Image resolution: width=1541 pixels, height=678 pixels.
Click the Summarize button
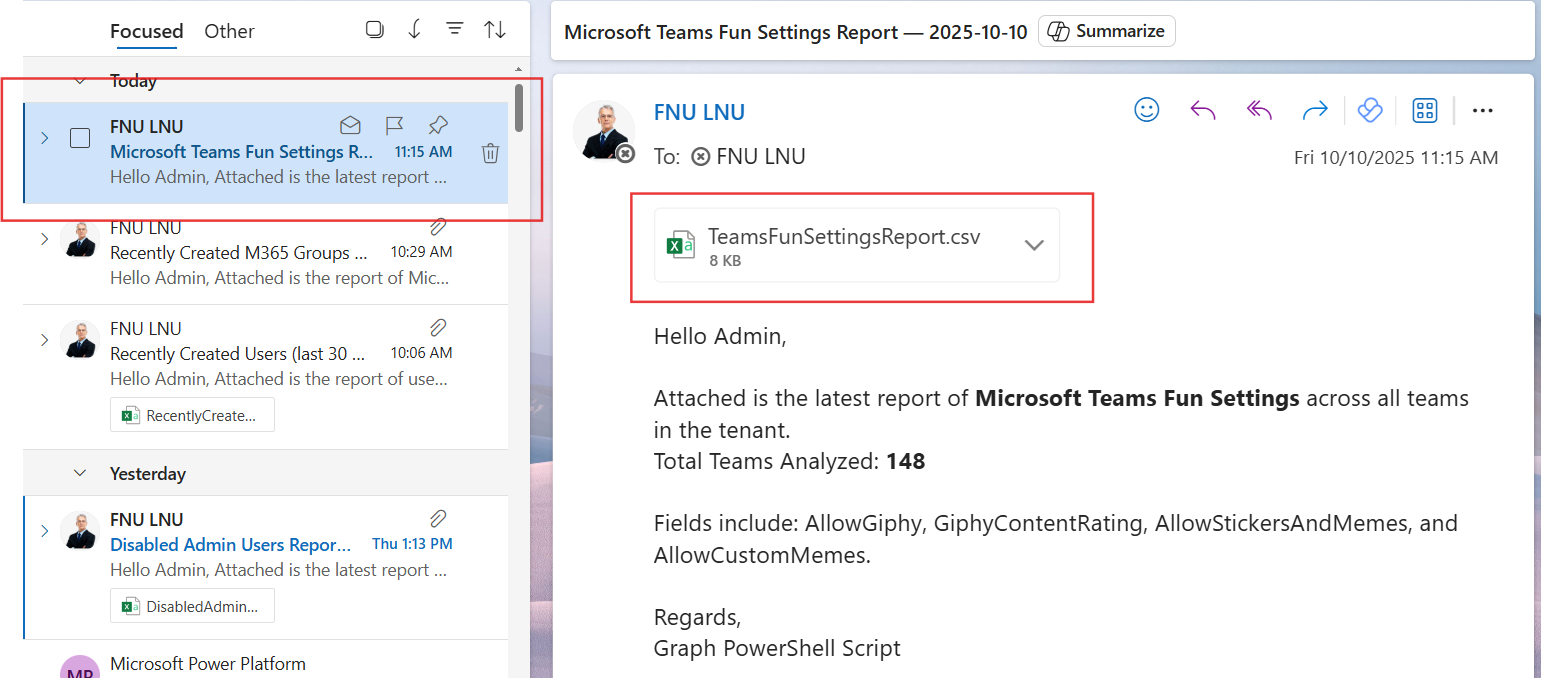1106,31
